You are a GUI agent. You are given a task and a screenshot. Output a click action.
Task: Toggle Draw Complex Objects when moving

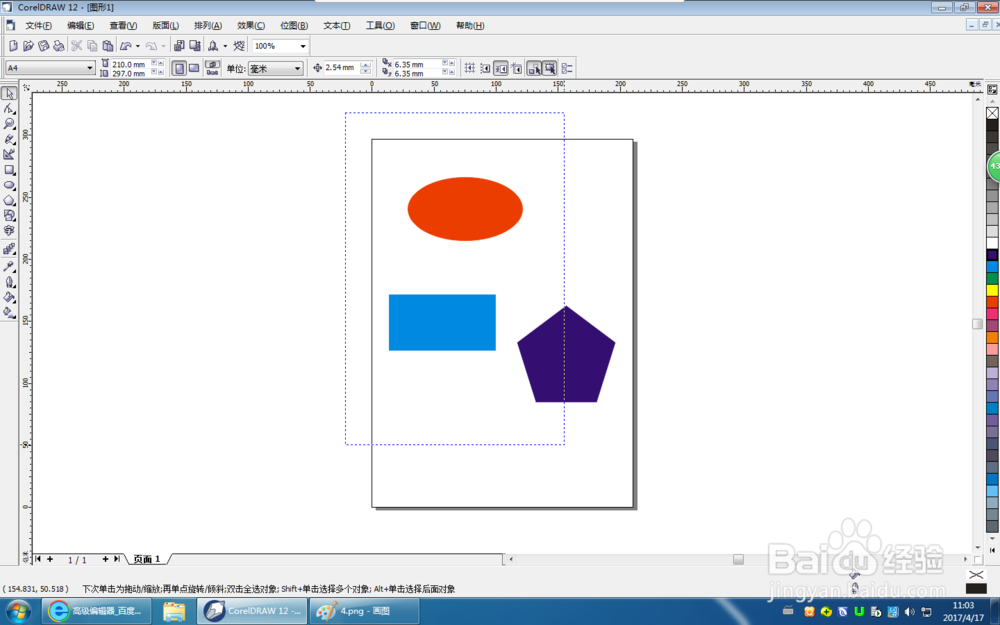tap(534, 68)
